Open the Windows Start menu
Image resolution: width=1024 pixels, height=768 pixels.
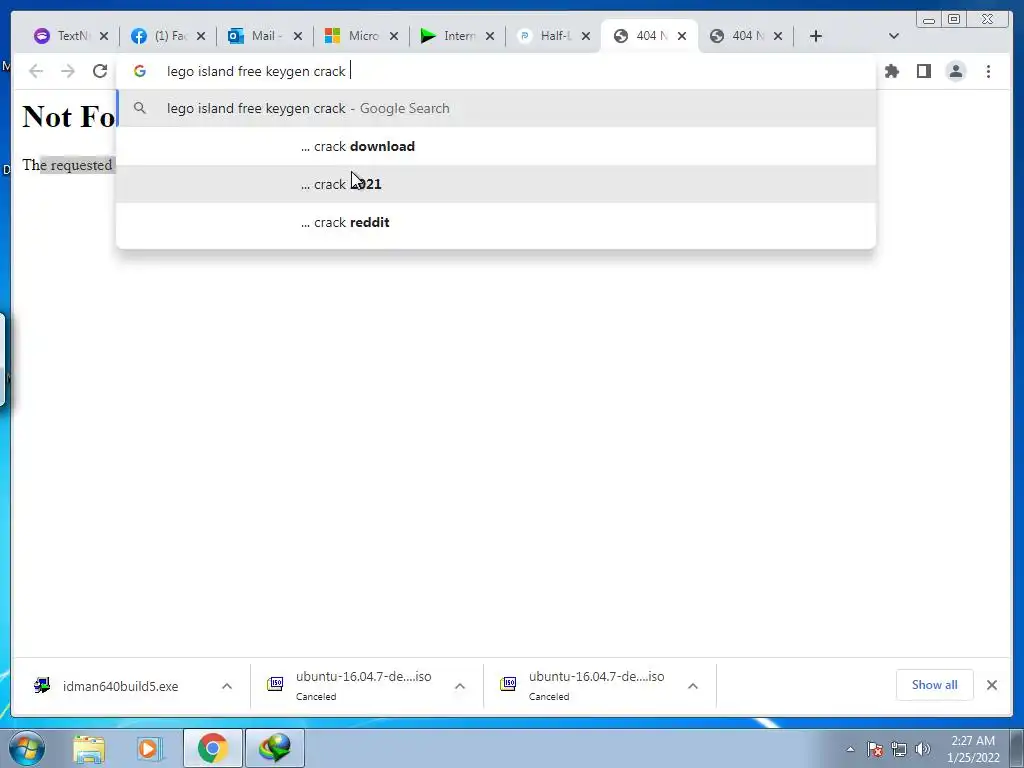coord(27,748)
